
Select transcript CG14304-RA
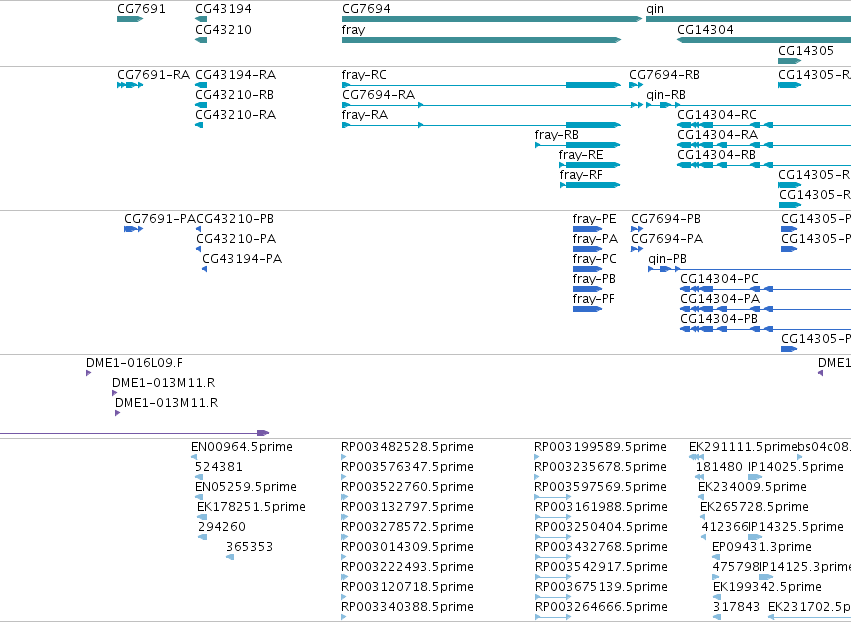(764, 145)
